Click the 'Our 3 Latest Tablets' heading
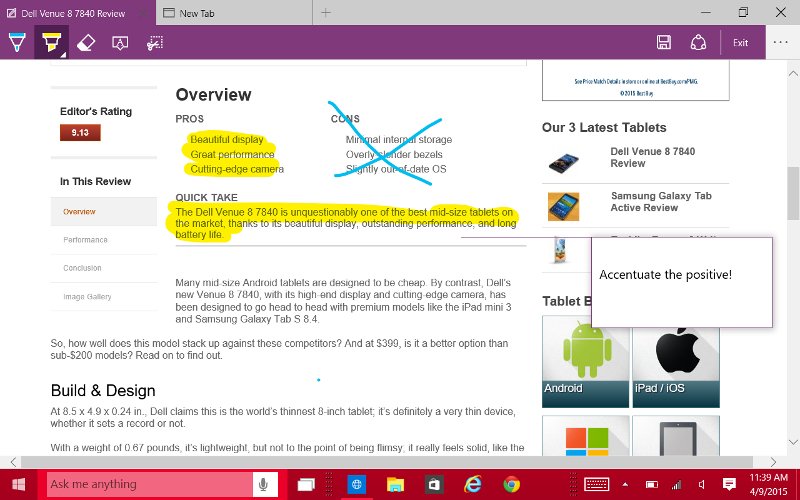Screen dimensions: 800x500 click(x=604, y=128)
